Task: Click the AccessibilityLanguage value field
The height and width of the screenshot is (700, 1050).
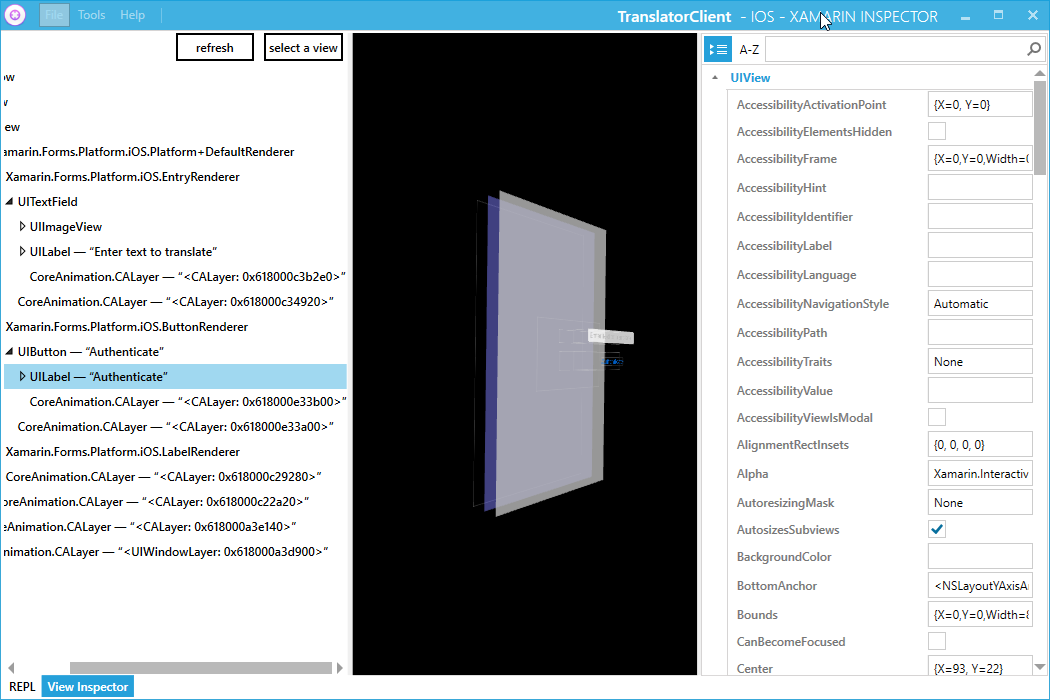Action: pyautogui.click(x=980, y=275)
